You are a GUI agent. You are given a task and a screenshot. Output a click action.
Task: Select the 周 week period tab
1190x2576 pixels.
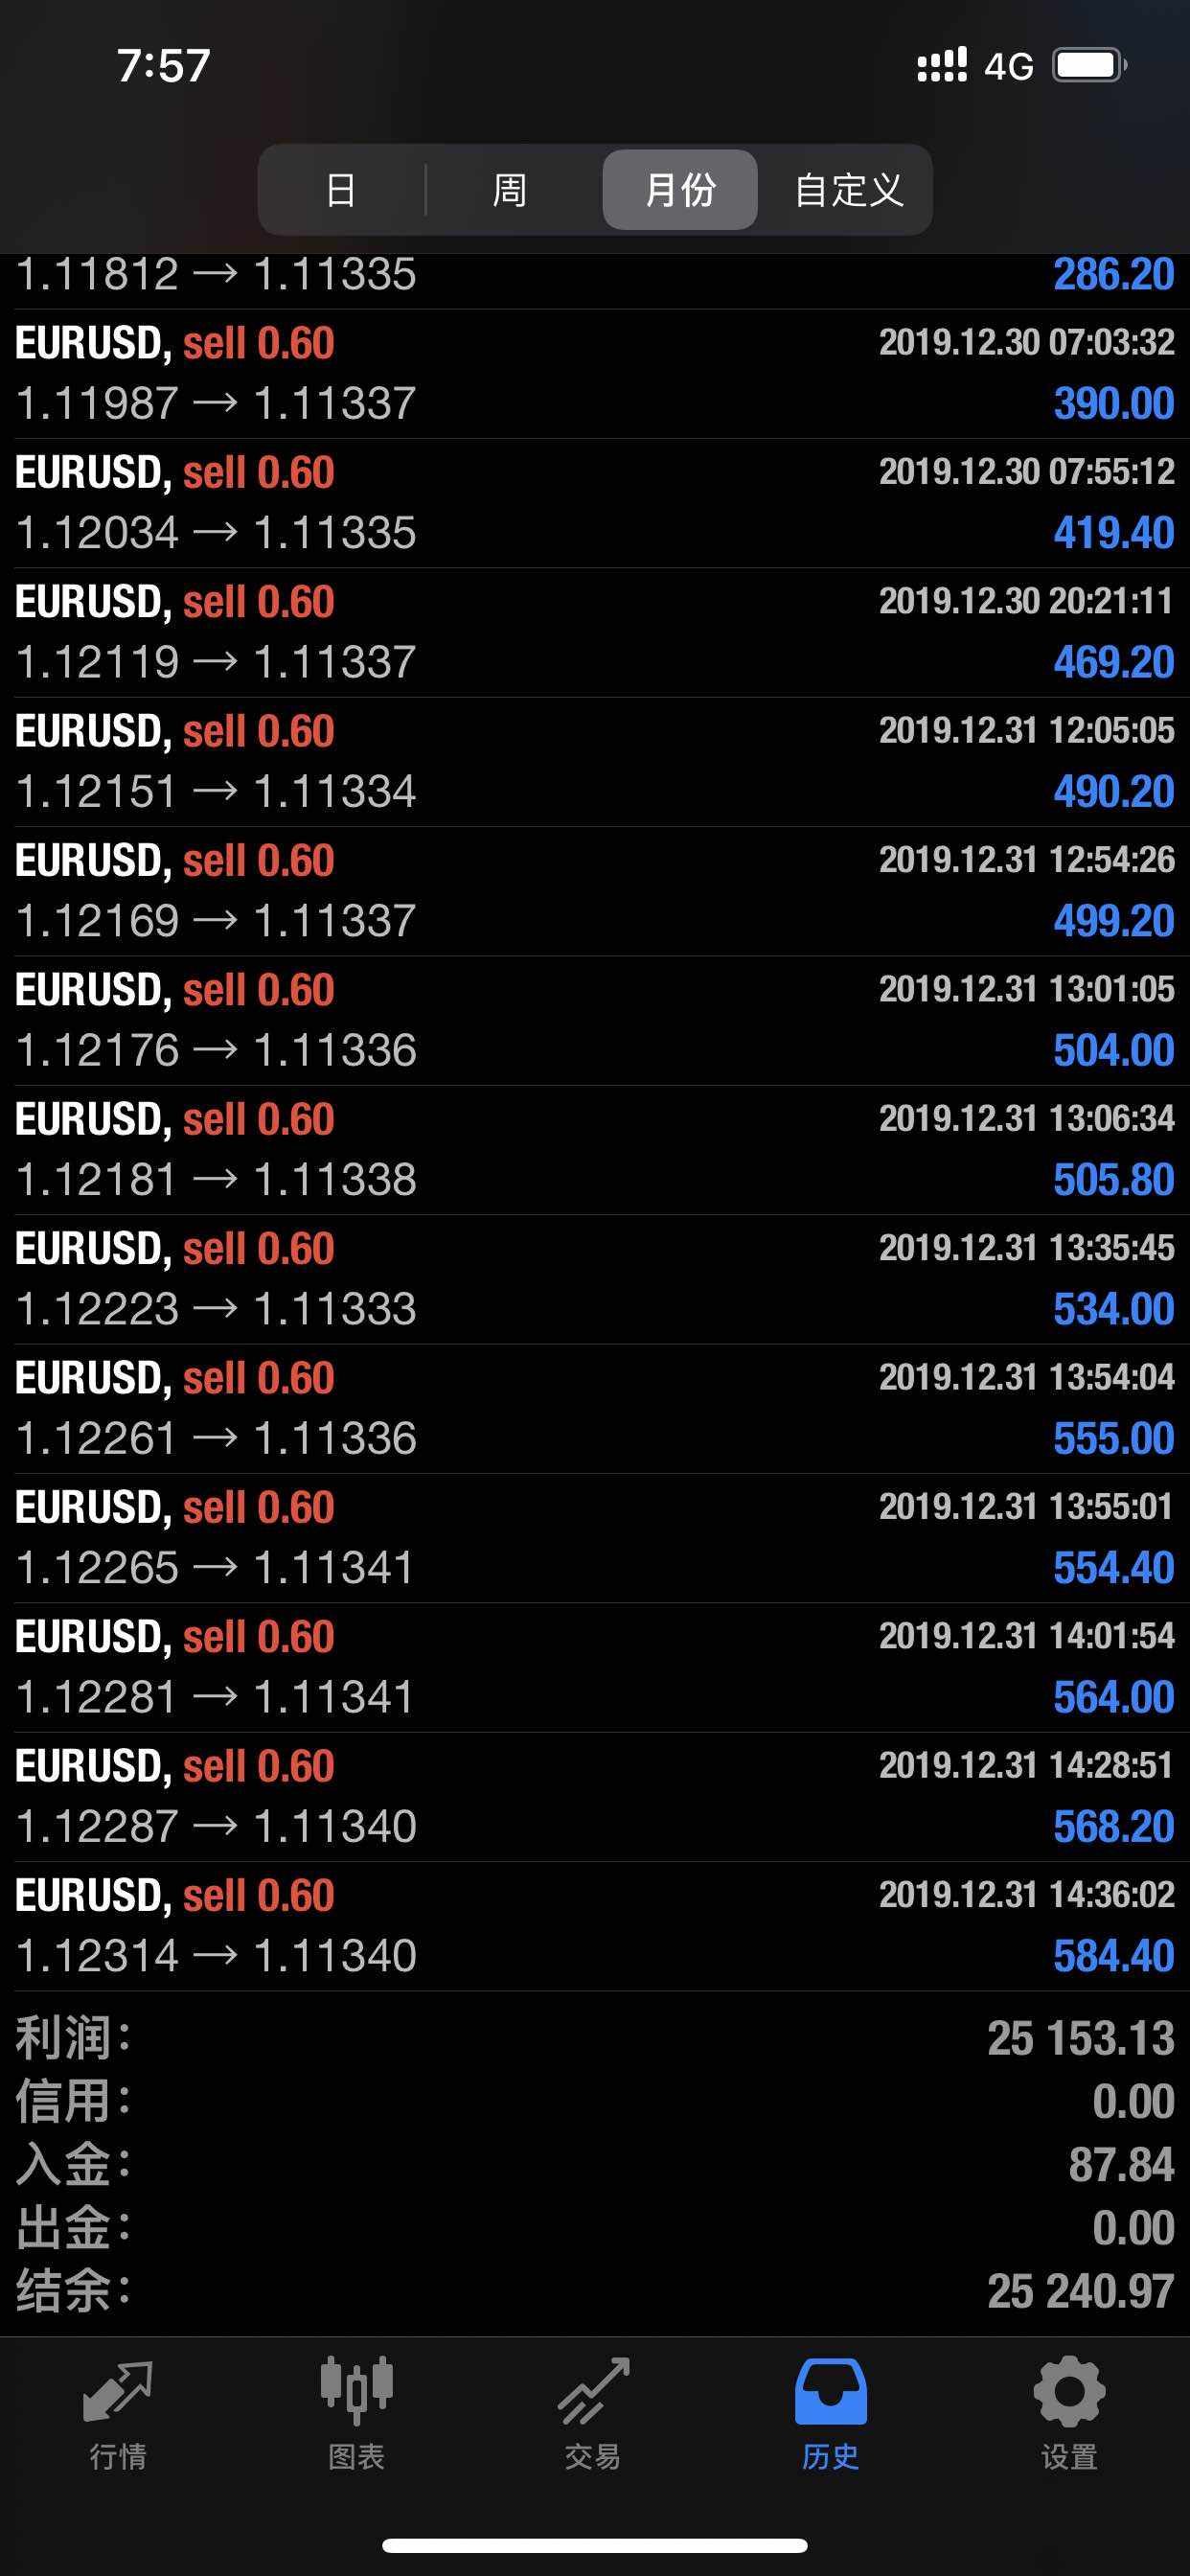509,190
